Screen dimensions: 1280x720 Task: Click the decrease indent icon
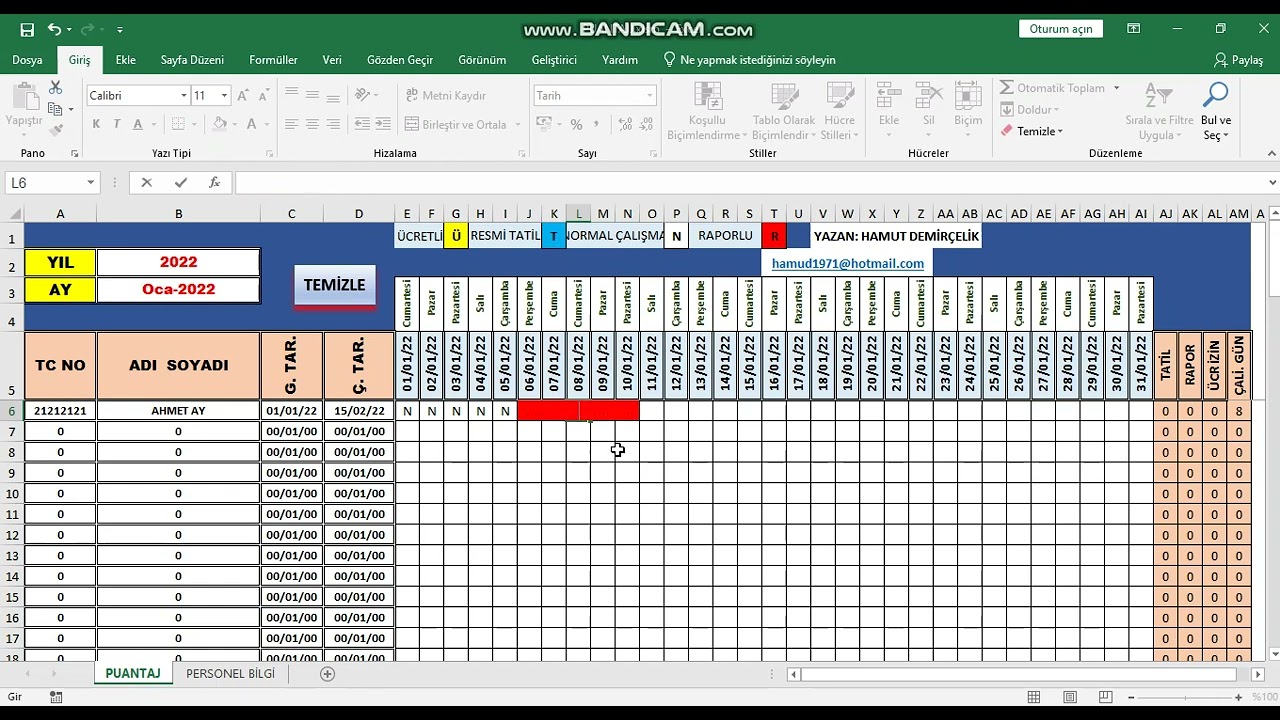click(x=362, y=124)
